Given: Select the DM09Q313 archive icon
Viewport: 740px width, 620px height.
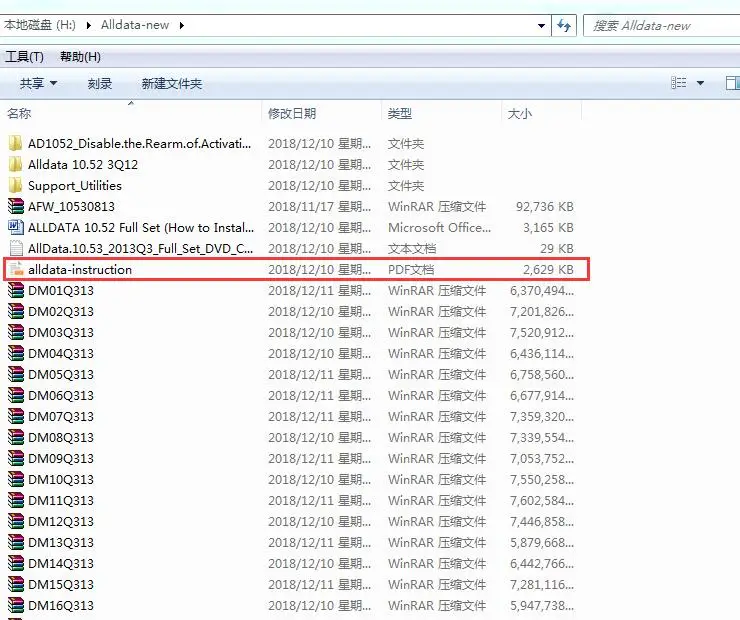Looking at the screenshot, I should tap(16, 458).
